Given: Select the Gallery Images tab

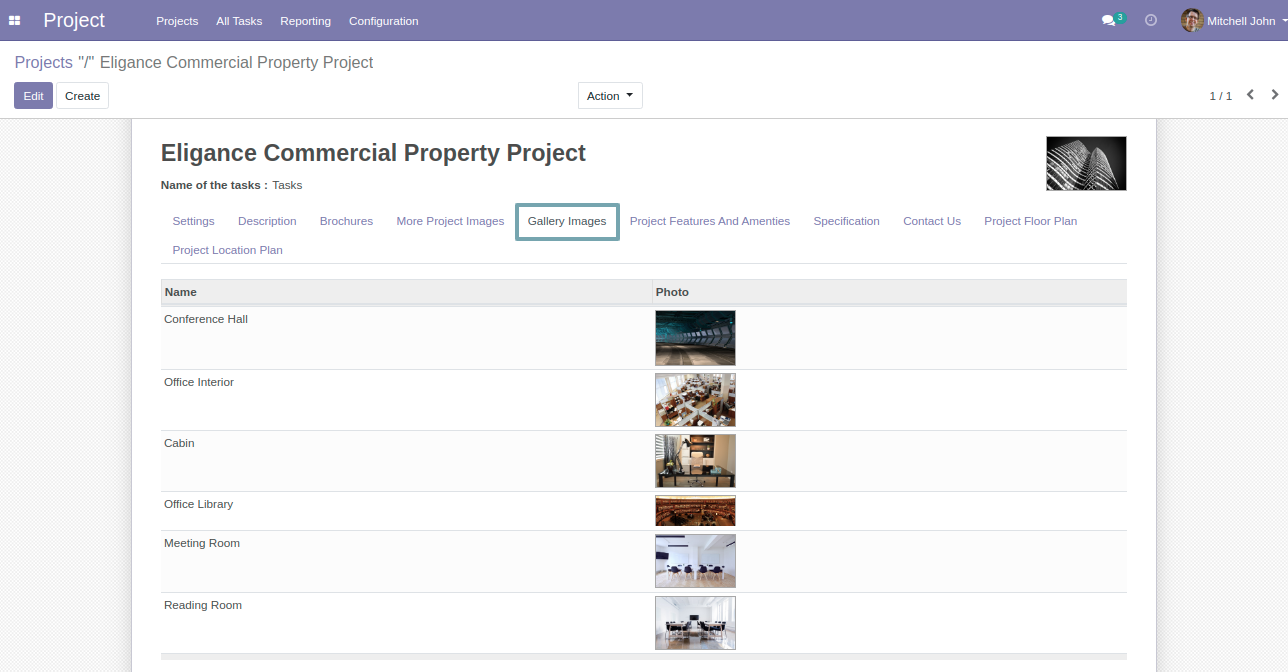Looking at the screenshot, I should click(x=567, y=221).
